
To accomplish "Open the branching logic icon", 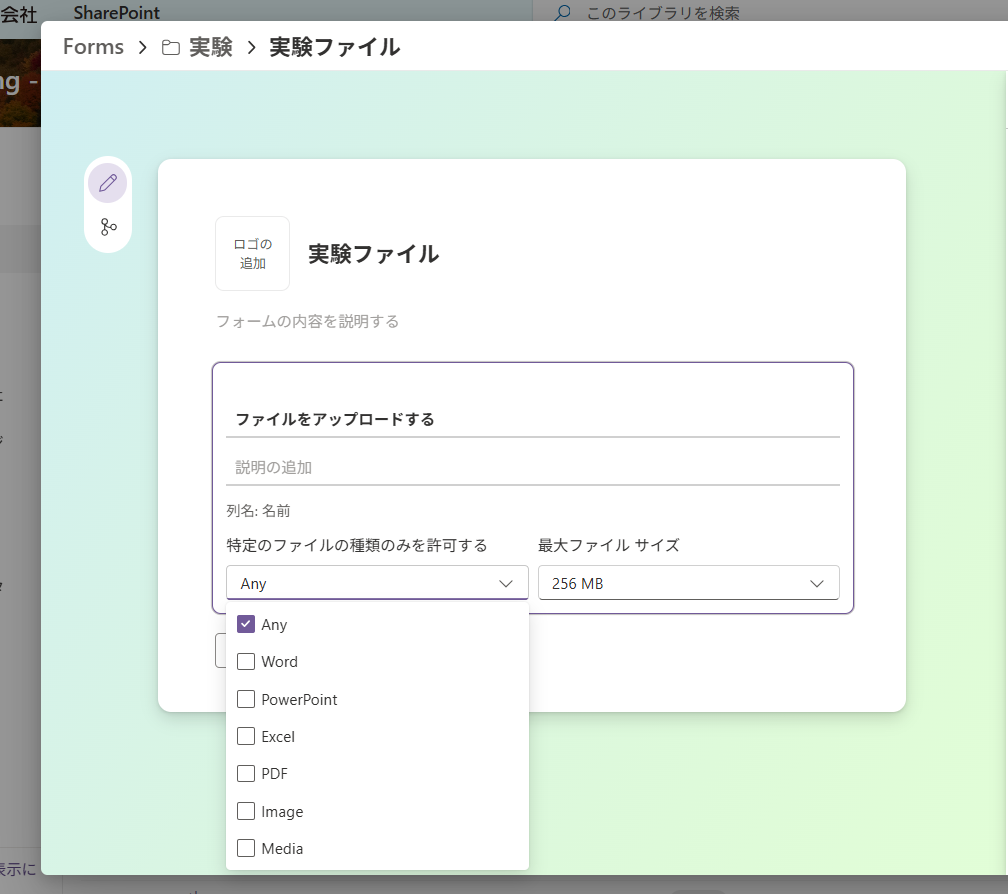I will pos(108,227).
